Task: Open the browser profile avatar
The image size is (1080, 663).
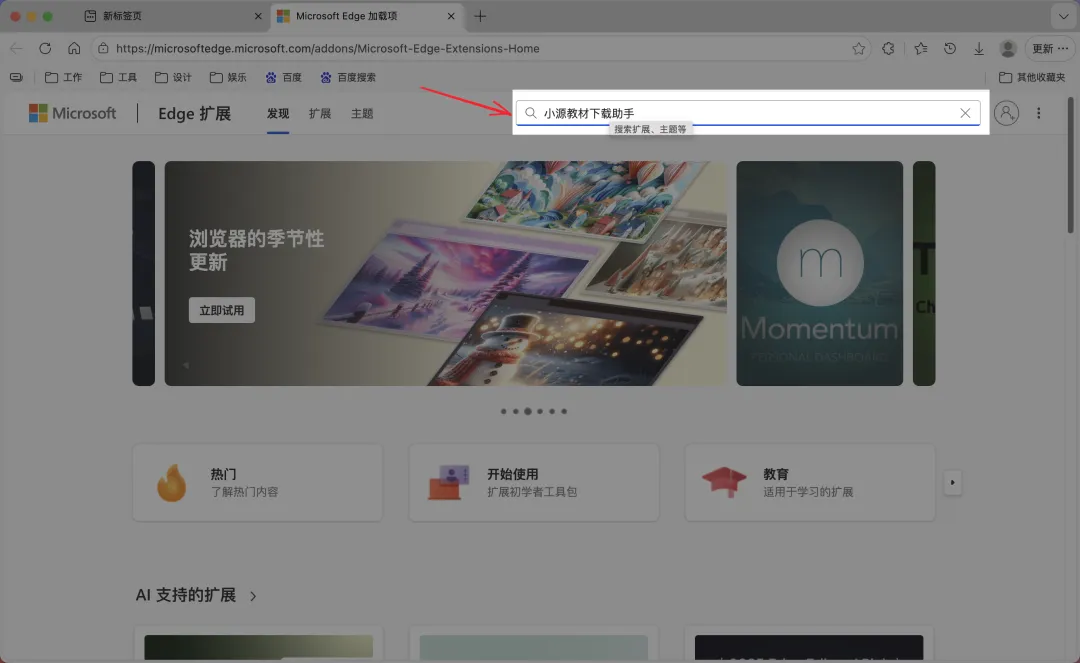Action: pyautogui.click(x=1008, y=48)
